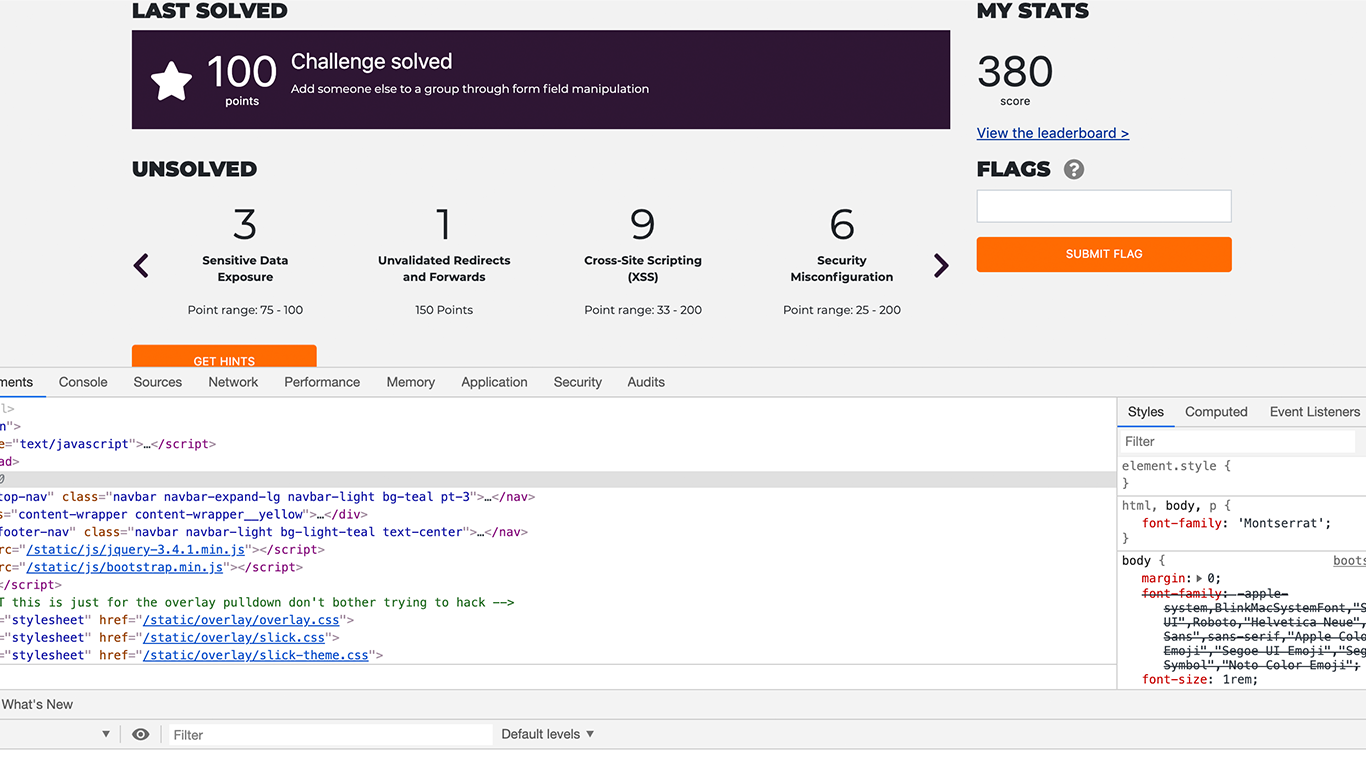Open the Event Listeners pane tab

(x=1315, y=412)
